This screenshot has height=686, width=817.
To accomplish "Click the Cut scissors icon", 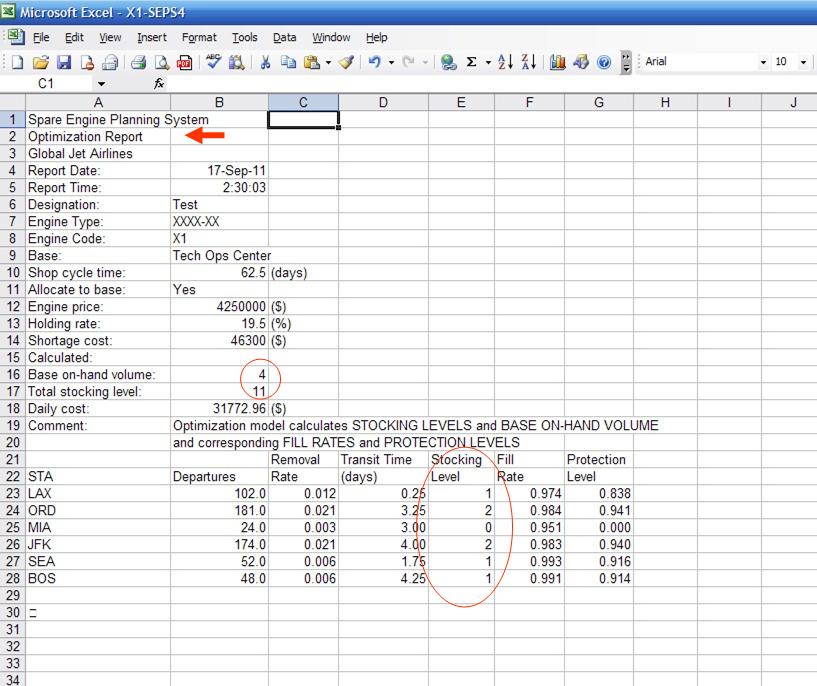I will 265,62.
